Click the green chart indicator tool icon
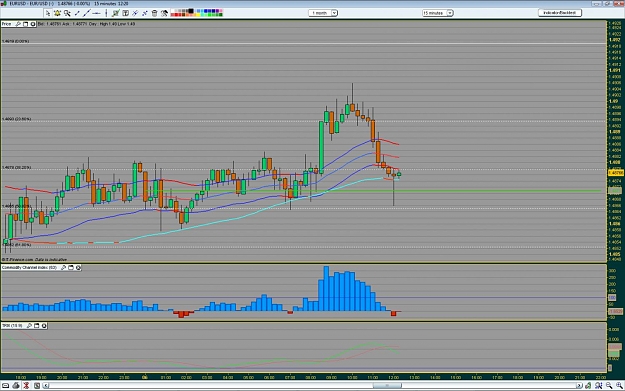 coord(116,13)
